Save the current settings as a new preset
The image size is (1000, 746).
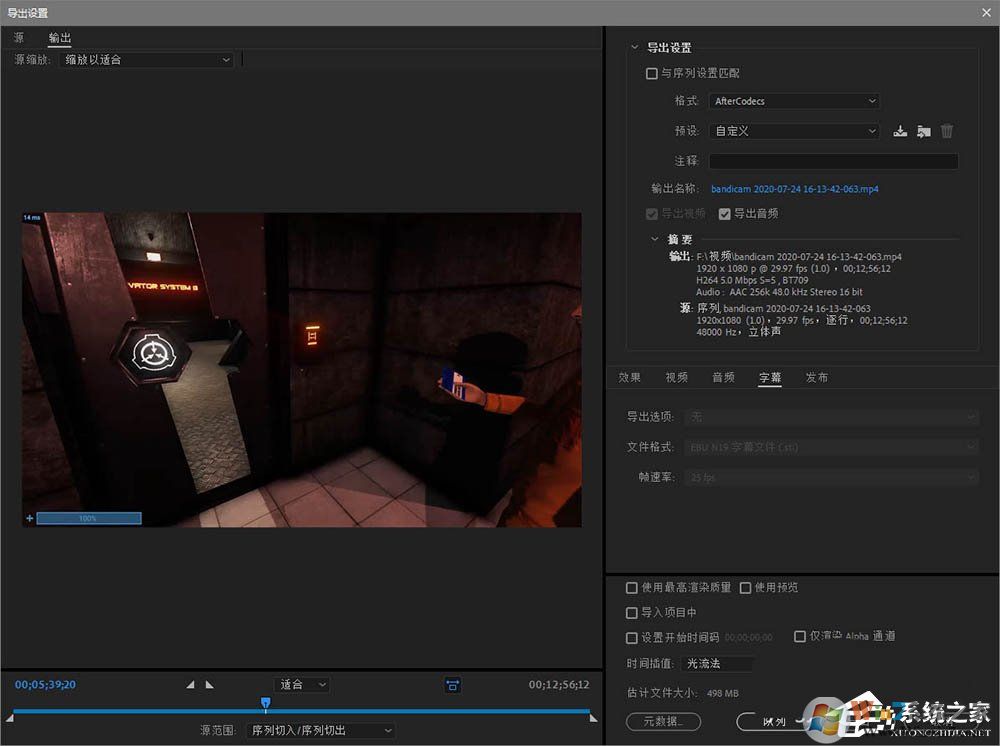click(899, 130)
